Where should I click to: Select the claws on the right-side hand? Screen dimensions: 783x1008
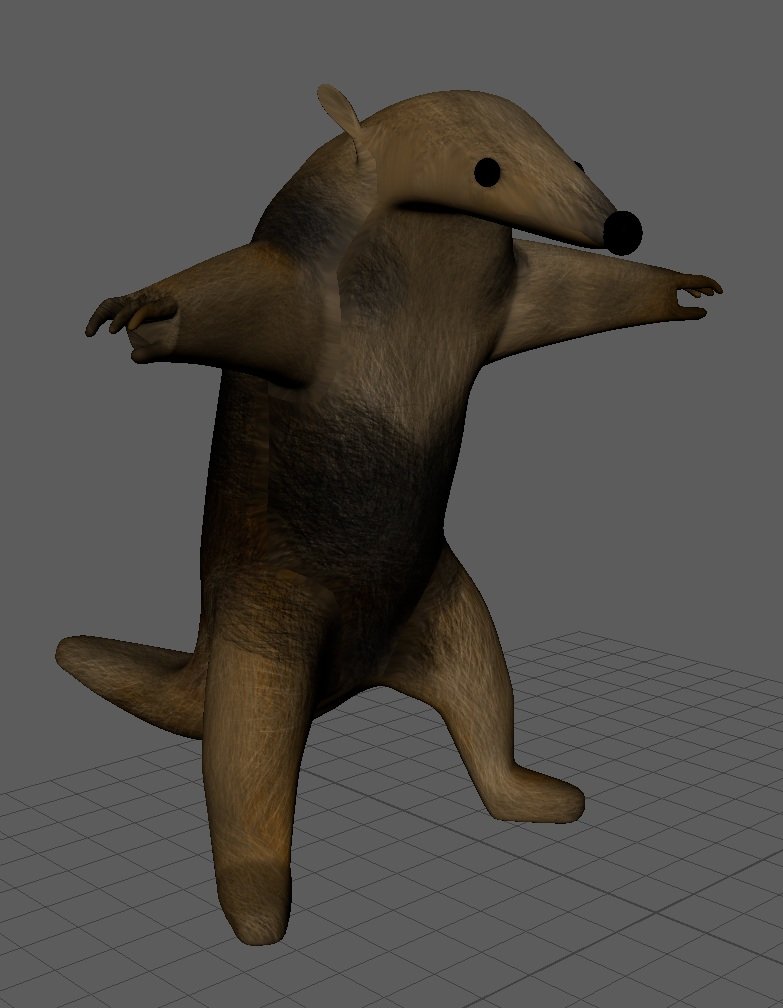pyautogui.click(x=699, y=291)
